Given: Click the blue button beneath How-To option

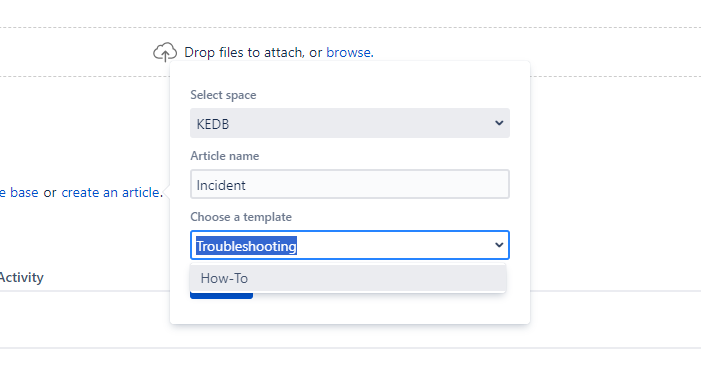Looking at the screenshot, I should point(221,296).
